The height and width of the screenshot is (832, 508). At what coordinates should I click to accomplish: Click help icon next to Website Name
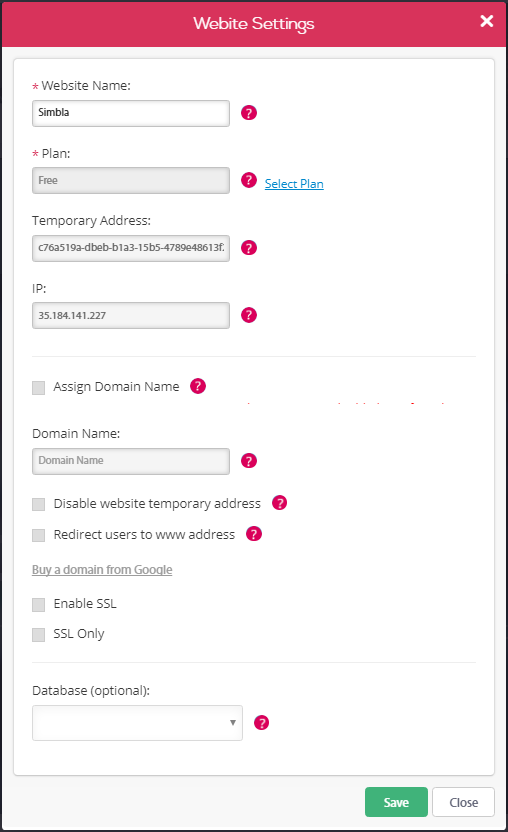(248, 112)
